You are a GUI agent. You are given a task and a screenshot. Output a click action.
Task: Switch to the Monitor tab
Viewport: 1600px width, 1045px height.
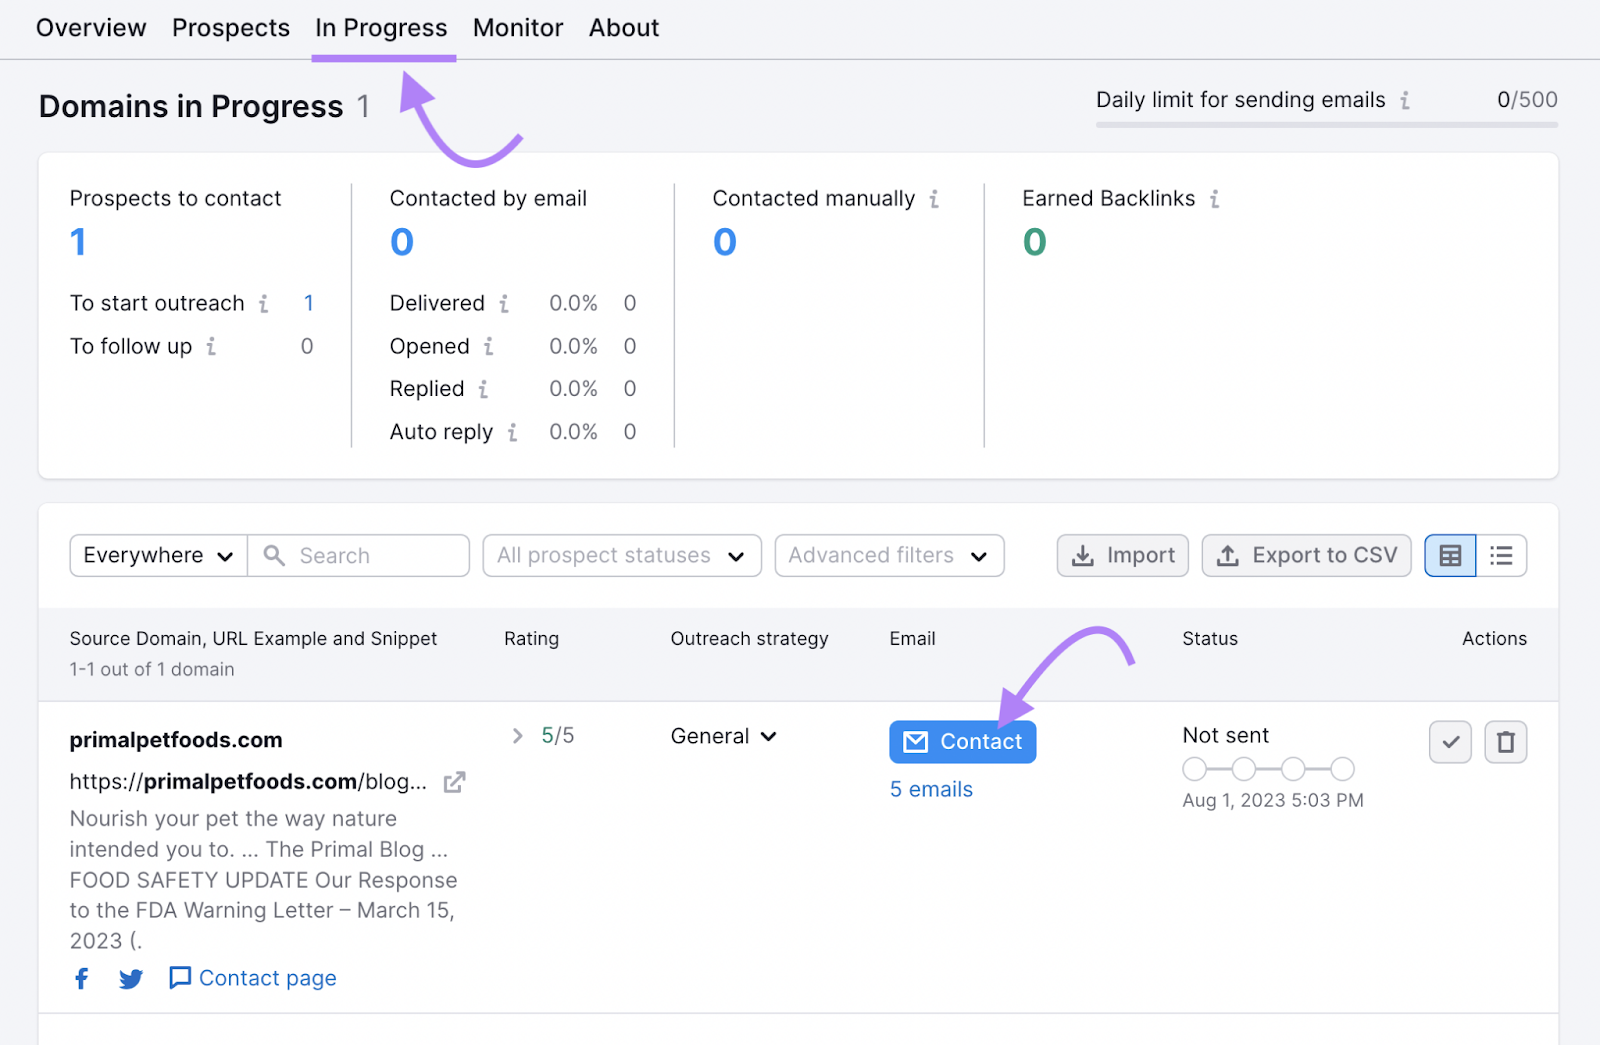point(517,28)
